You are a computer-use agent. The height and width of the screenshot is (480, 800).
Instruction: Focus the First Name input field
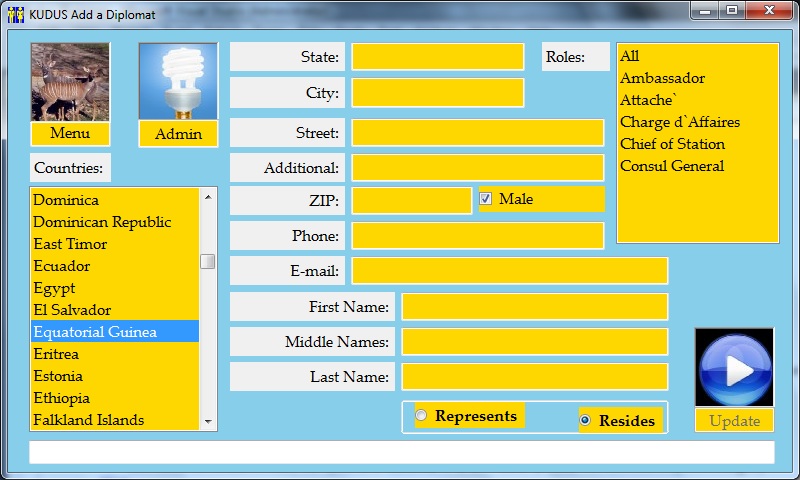534,307
